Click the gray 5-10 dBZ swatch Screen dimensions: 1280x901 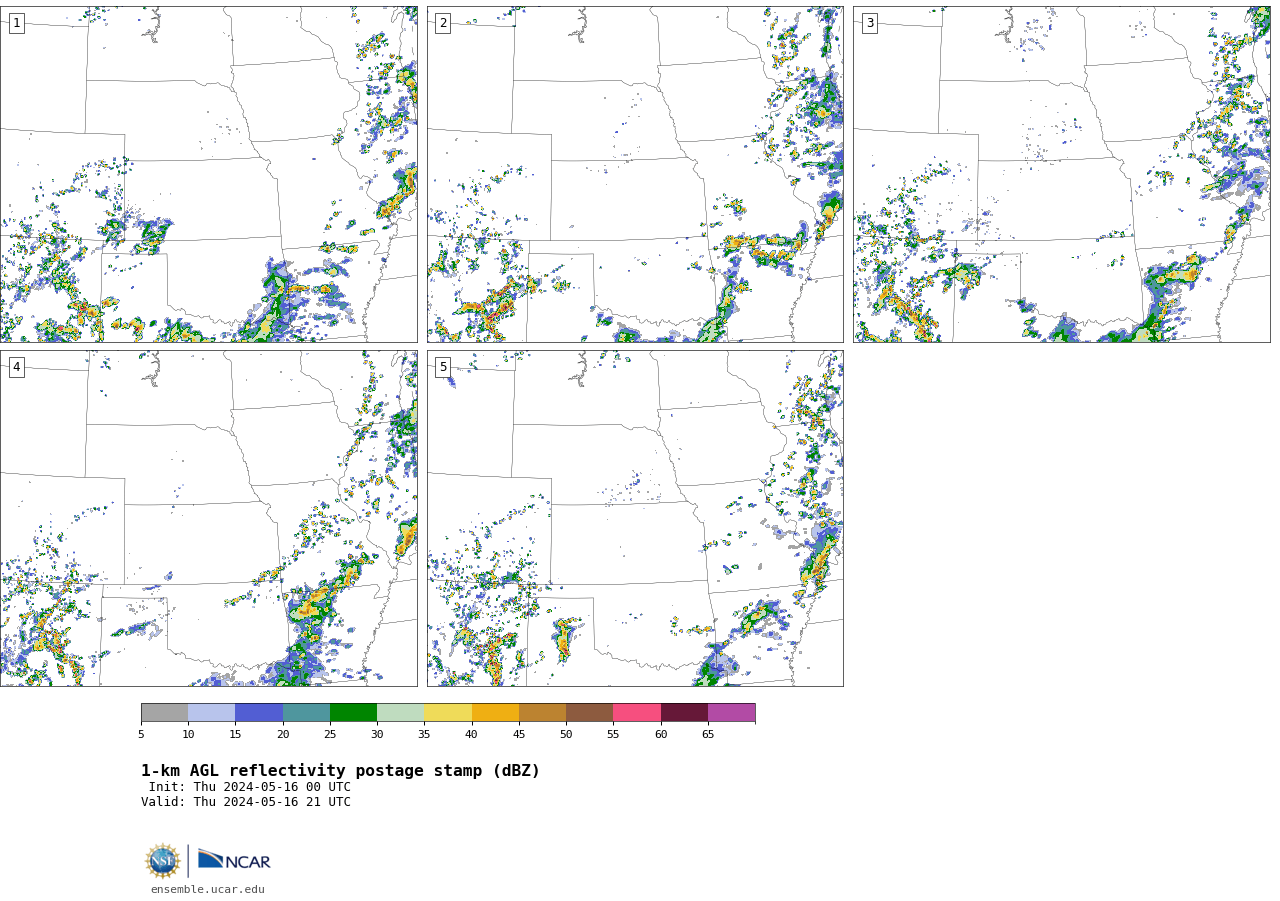164,713
